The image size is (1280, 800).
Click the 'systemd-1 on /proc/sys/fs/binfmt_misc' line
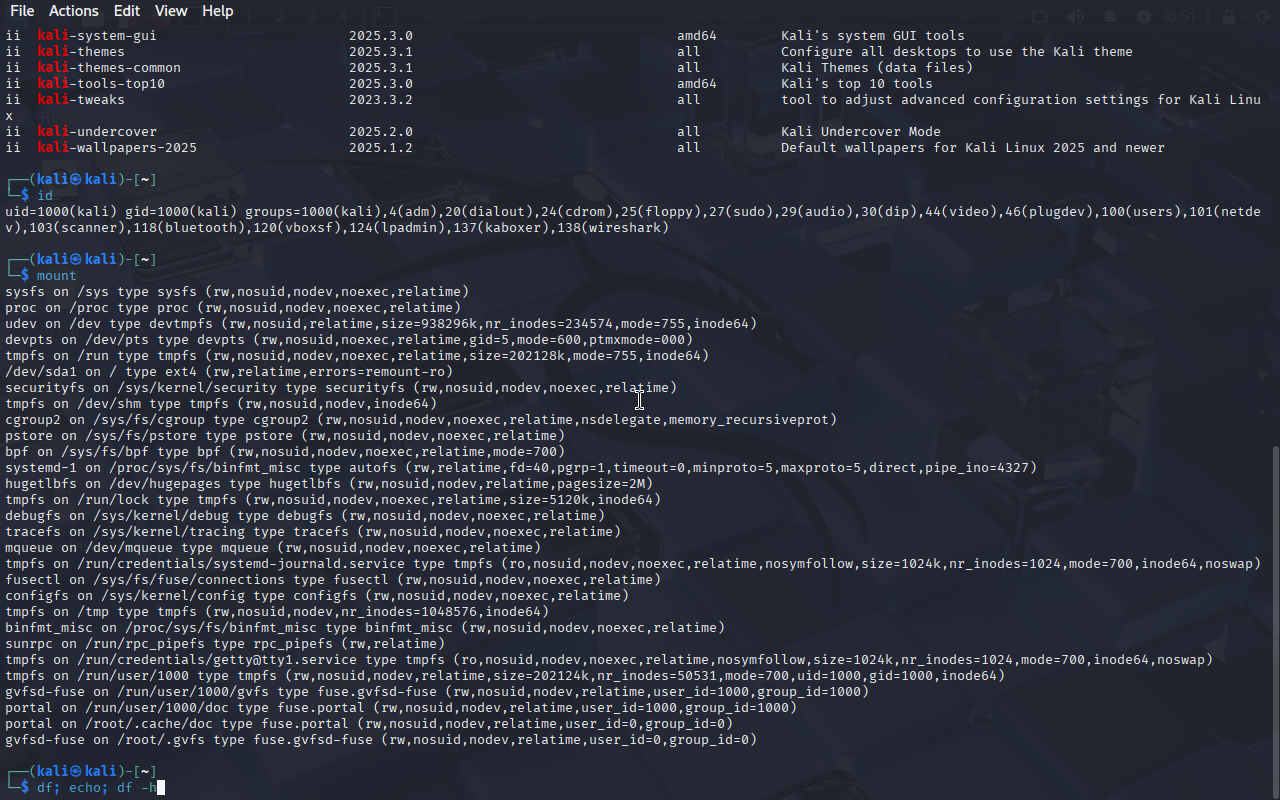click(x=521, y=468)
